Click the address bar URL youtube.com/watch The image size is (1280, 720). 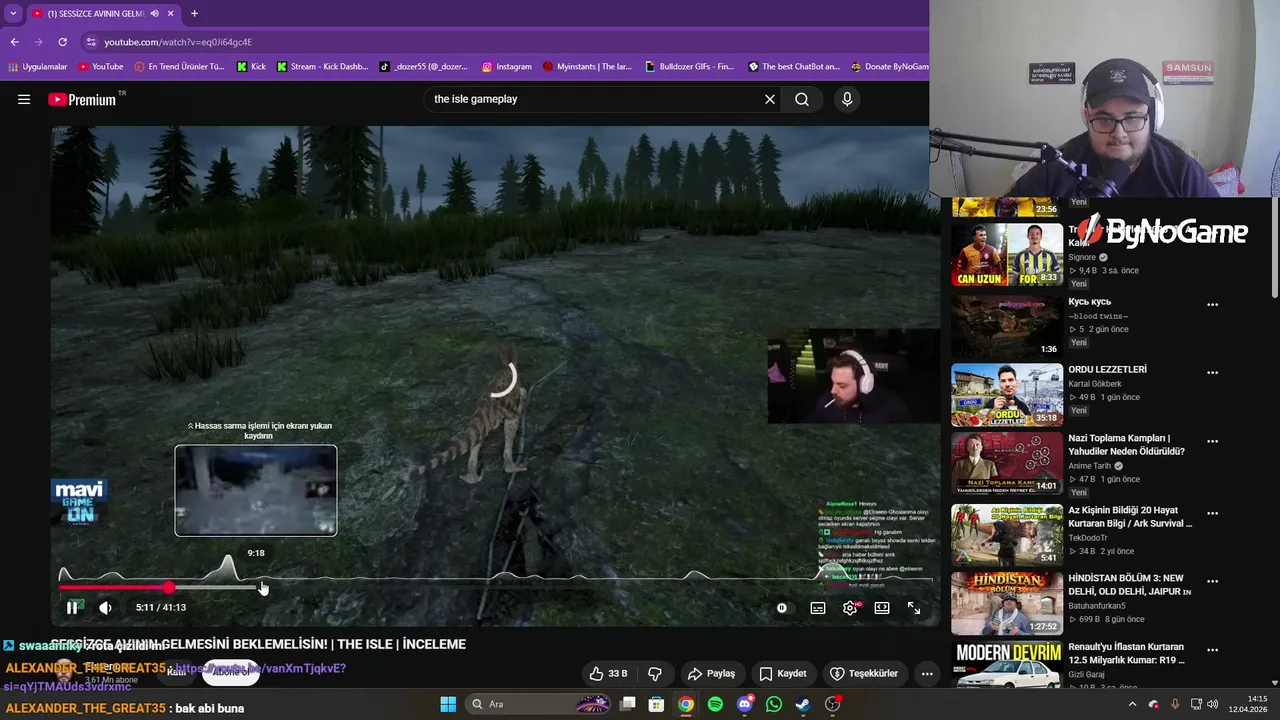(x=178, y=42)
